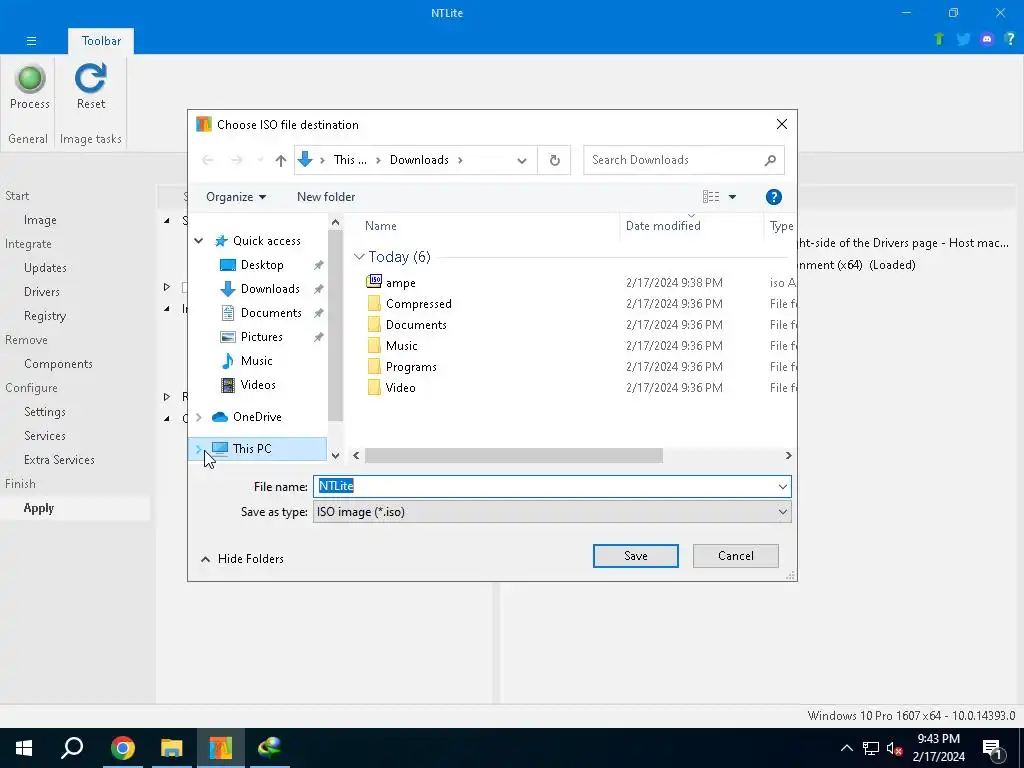
Task: Click the Process button in NTLite toolbar
Action: coord(29,88)
